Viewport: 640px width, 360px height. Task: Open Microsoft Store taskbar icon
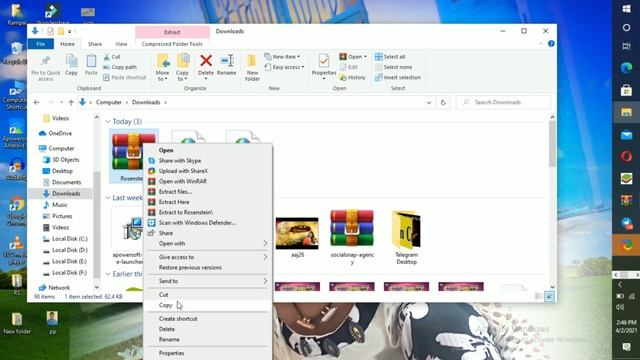point(627,90)
